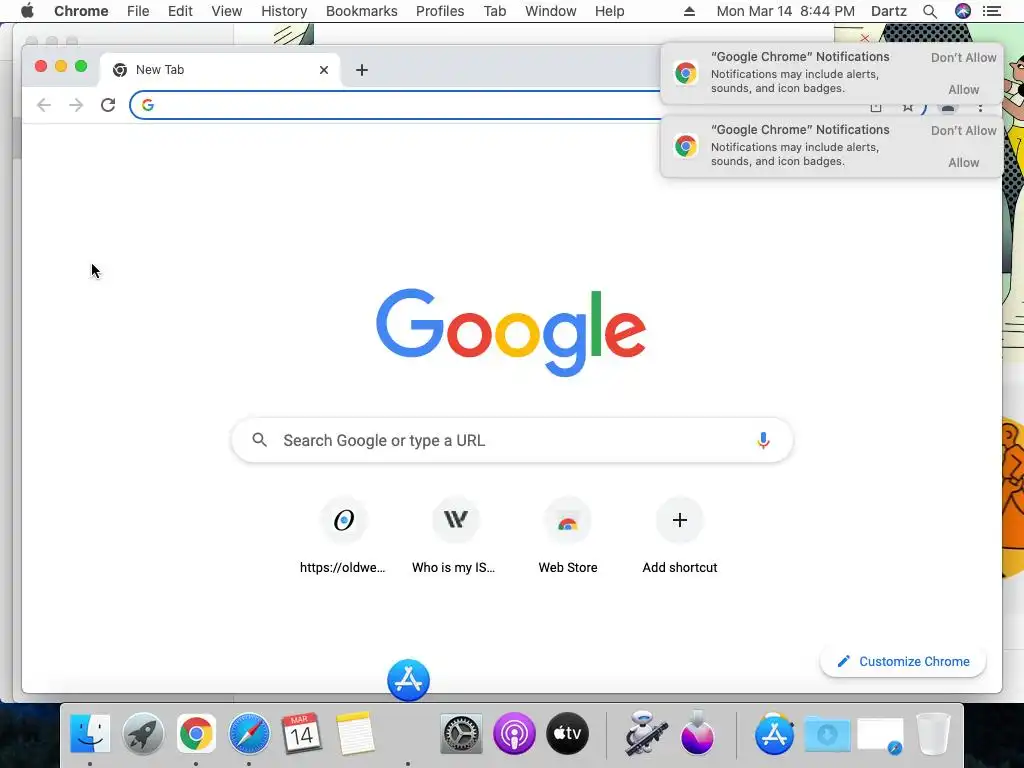Image resolution: width=1024 pixels, height=768 pixels.
Task: Click the eject icon in the menu bar
Action: 689,11
